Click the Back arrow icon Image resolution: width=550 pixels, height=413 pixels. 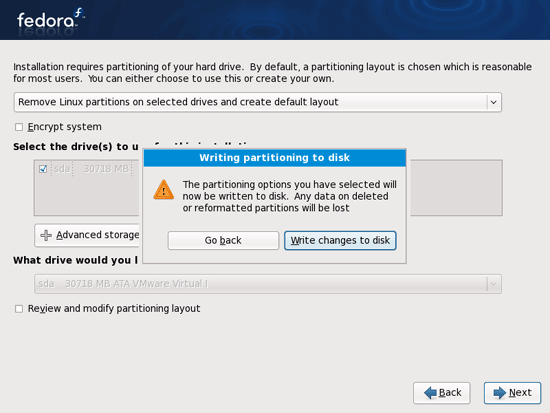(430, 392)
